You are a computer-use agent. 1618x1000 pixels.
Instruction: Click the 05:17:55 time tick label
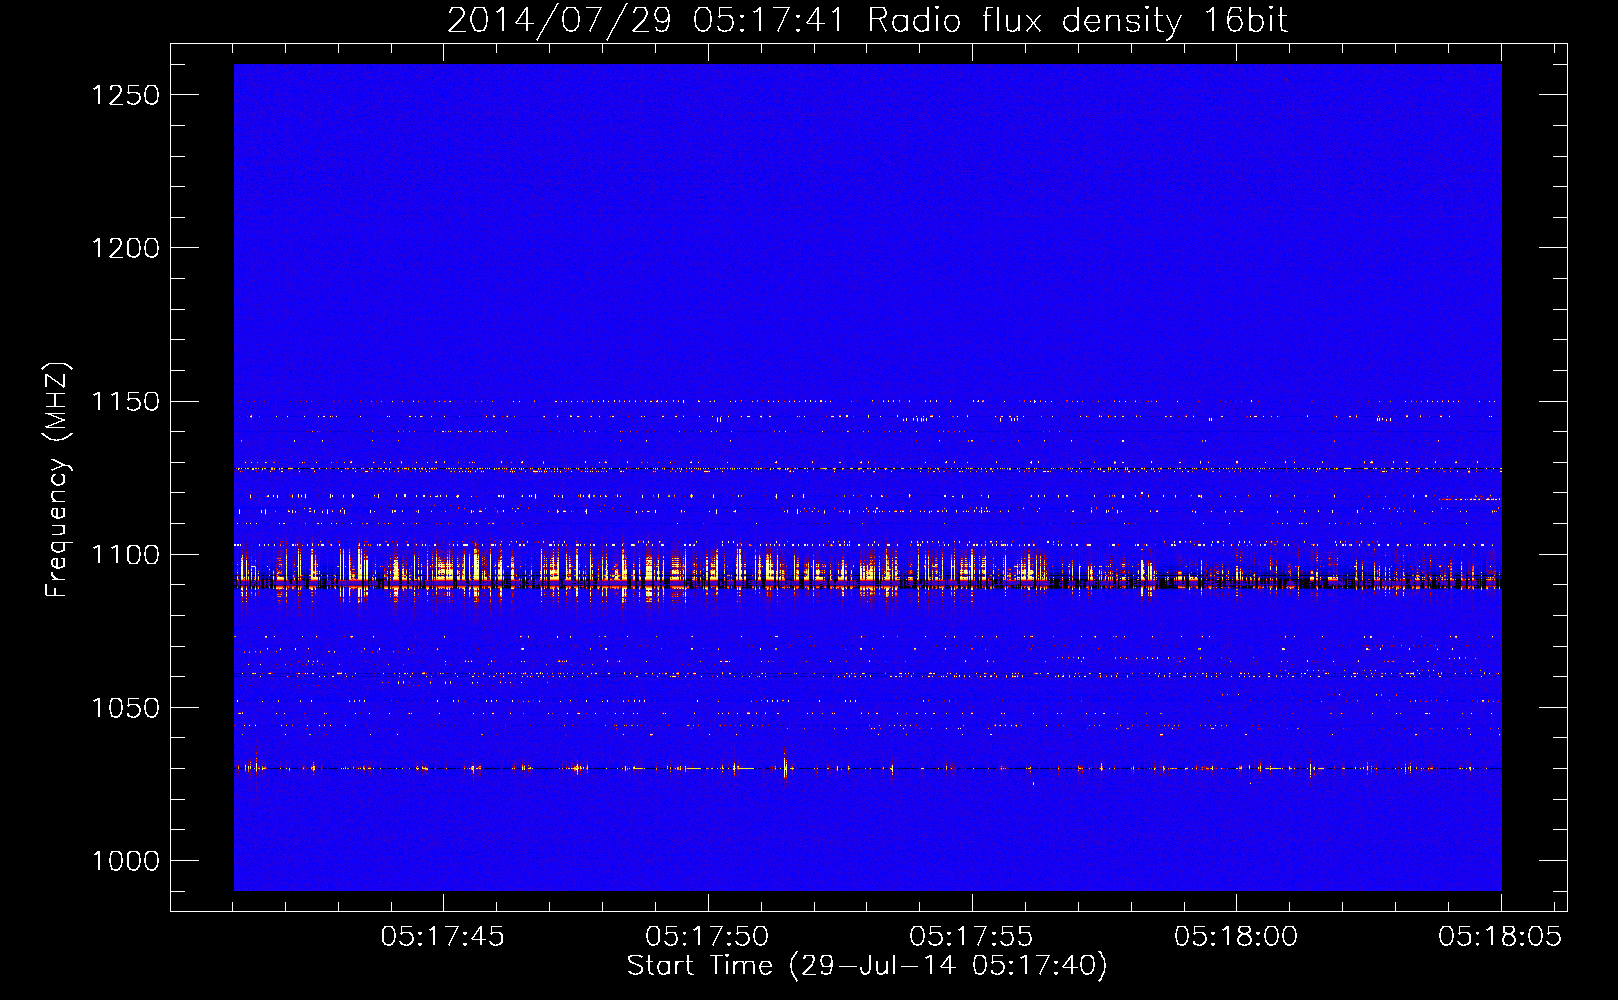[x=971, y=937]
